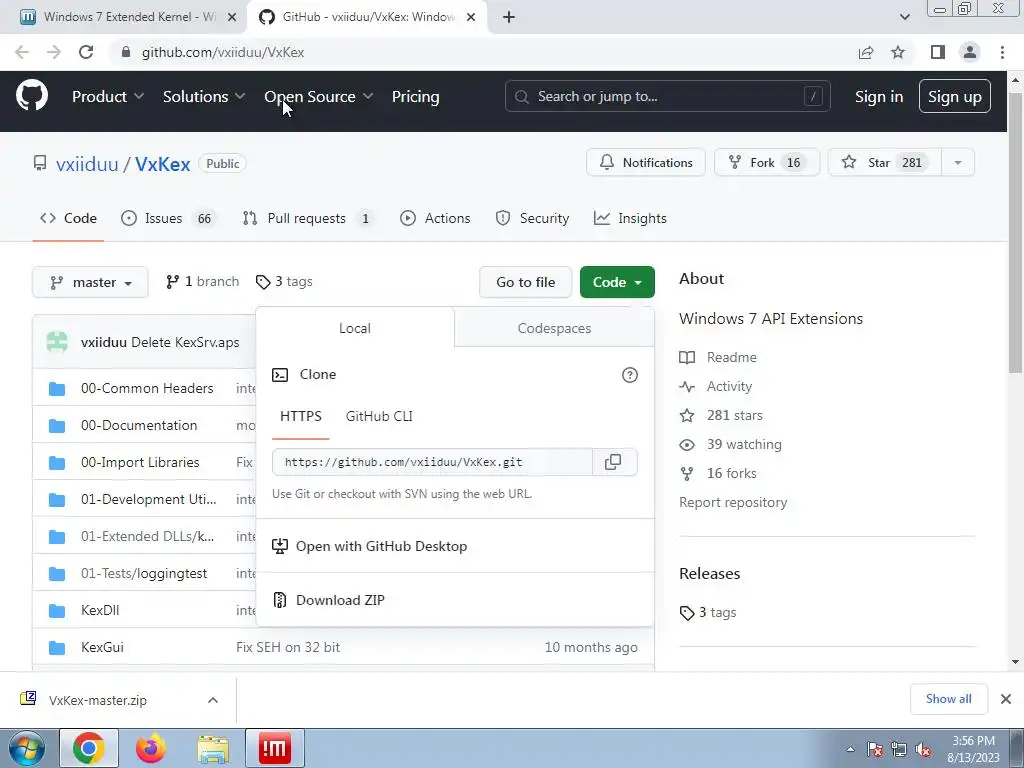Click the GitHub octocat logo
The width and height of the screenshot is (1024, 768).
[x=32, y=96]
